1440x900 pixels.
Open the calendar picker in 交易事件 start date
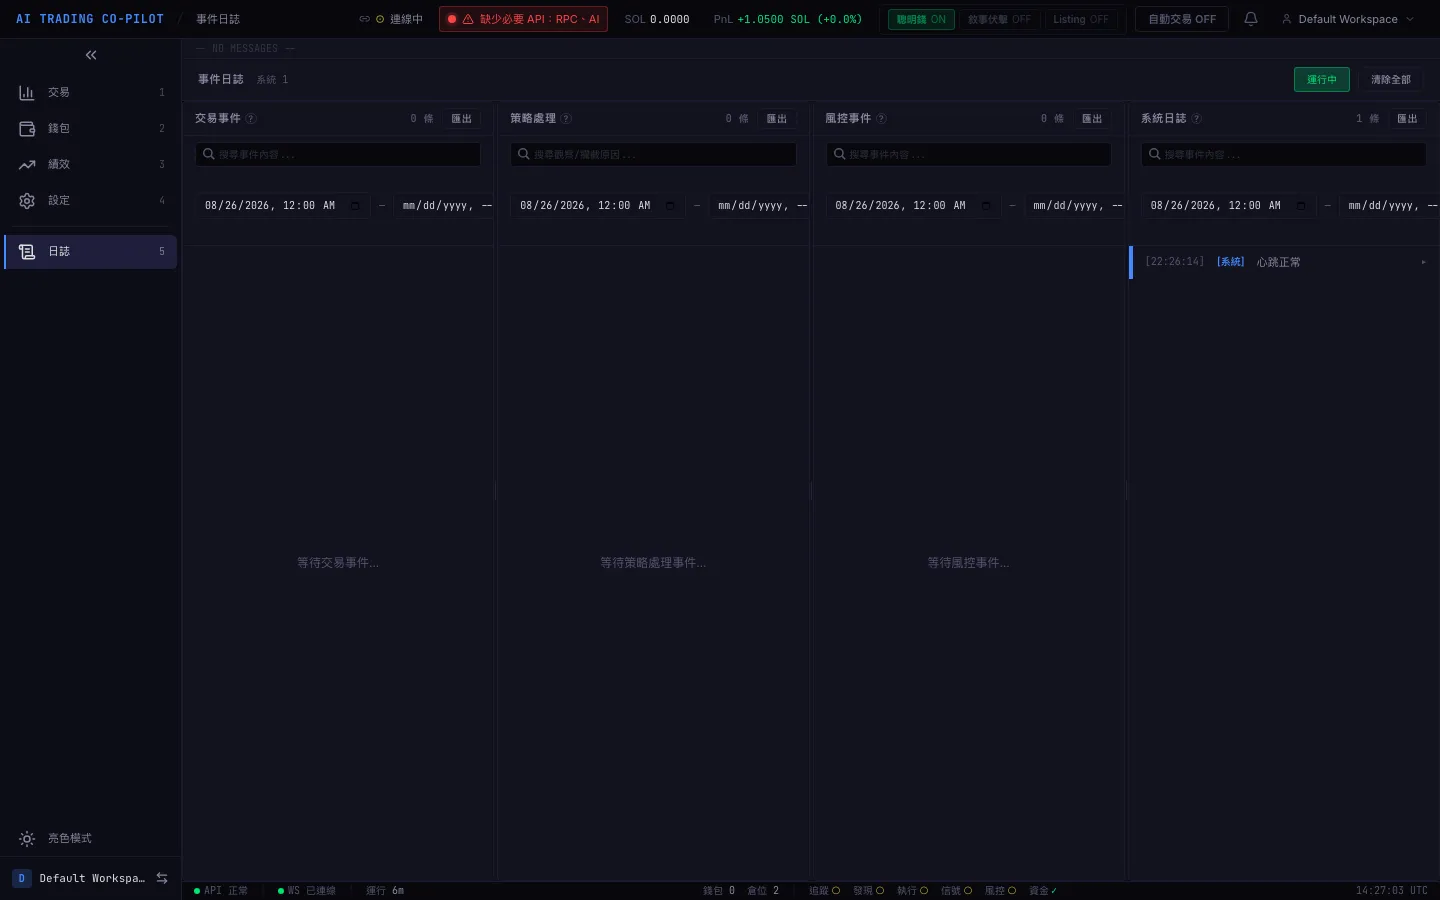(355, 206)
